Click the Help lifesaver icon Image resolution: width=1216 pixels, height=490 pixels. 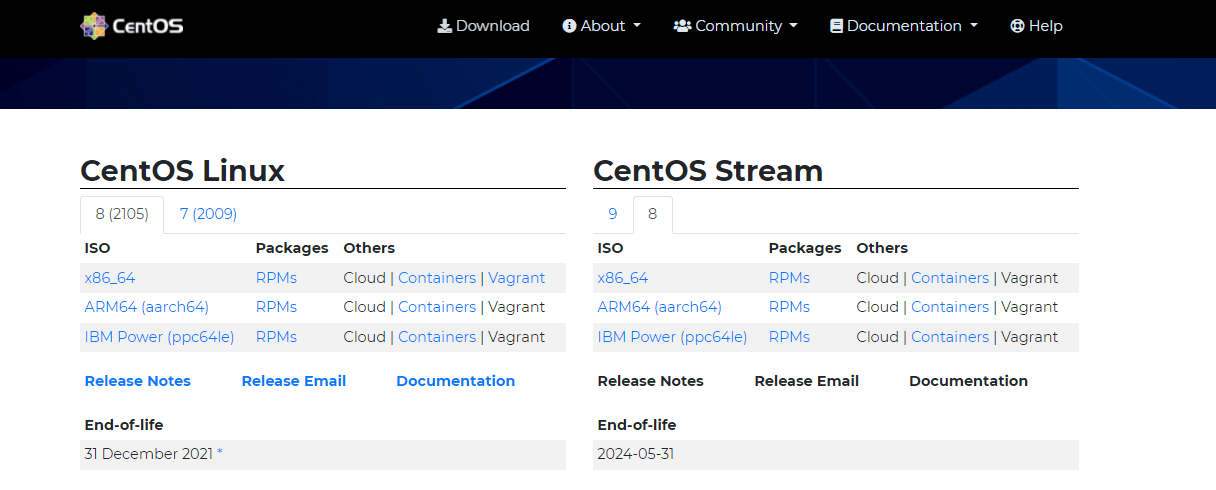1017,26
